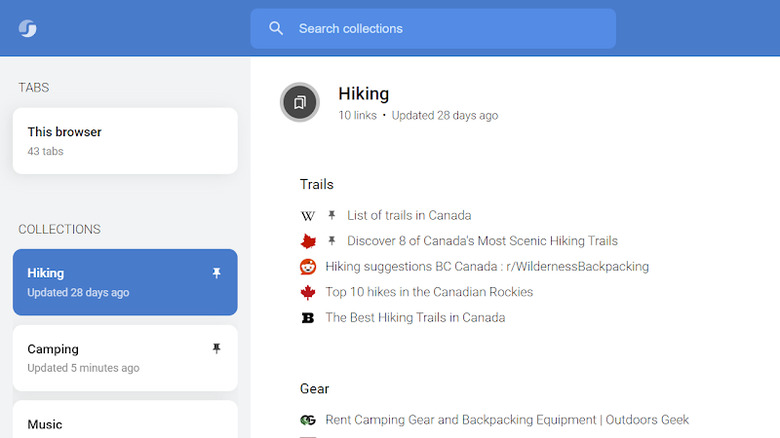Viewport: 780px width, 438px height.
Task: Click the Outdoors Geek favicon
Action: tap(308, 420)
